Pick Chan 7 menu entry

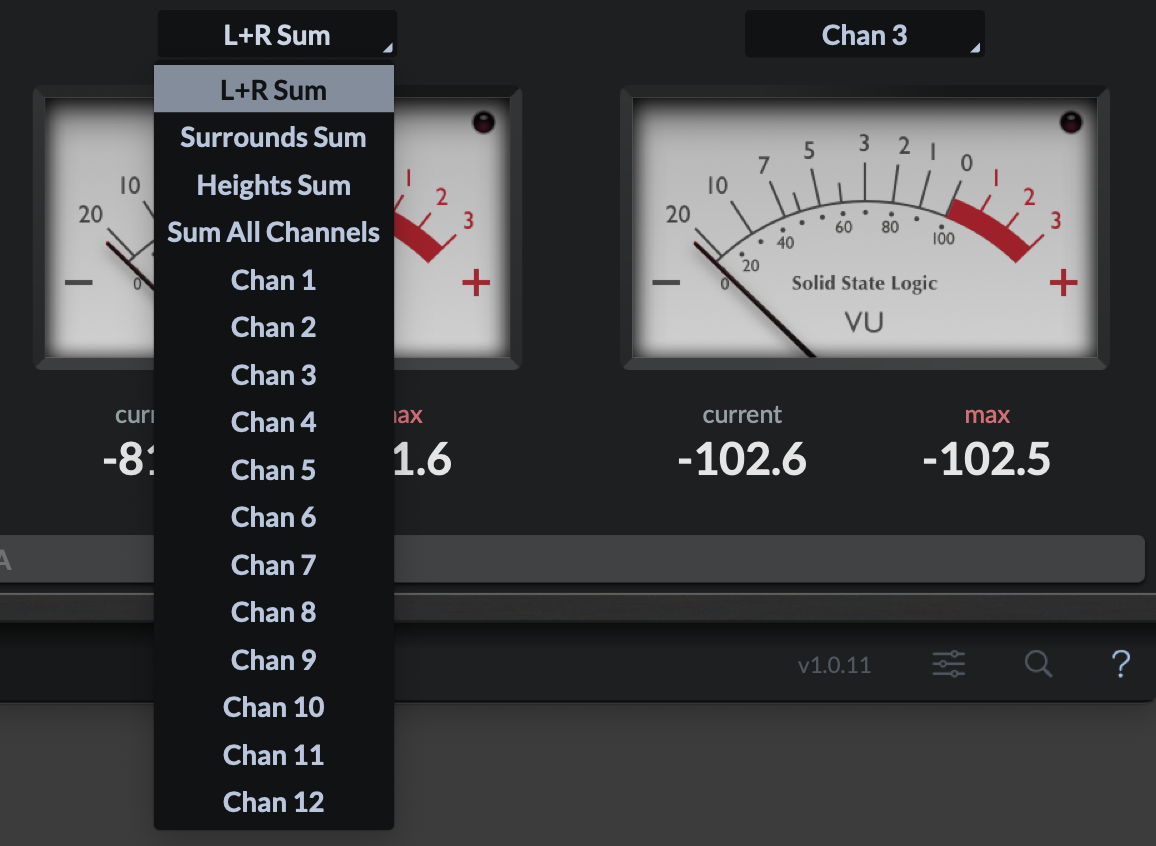(x=273, y=565)
